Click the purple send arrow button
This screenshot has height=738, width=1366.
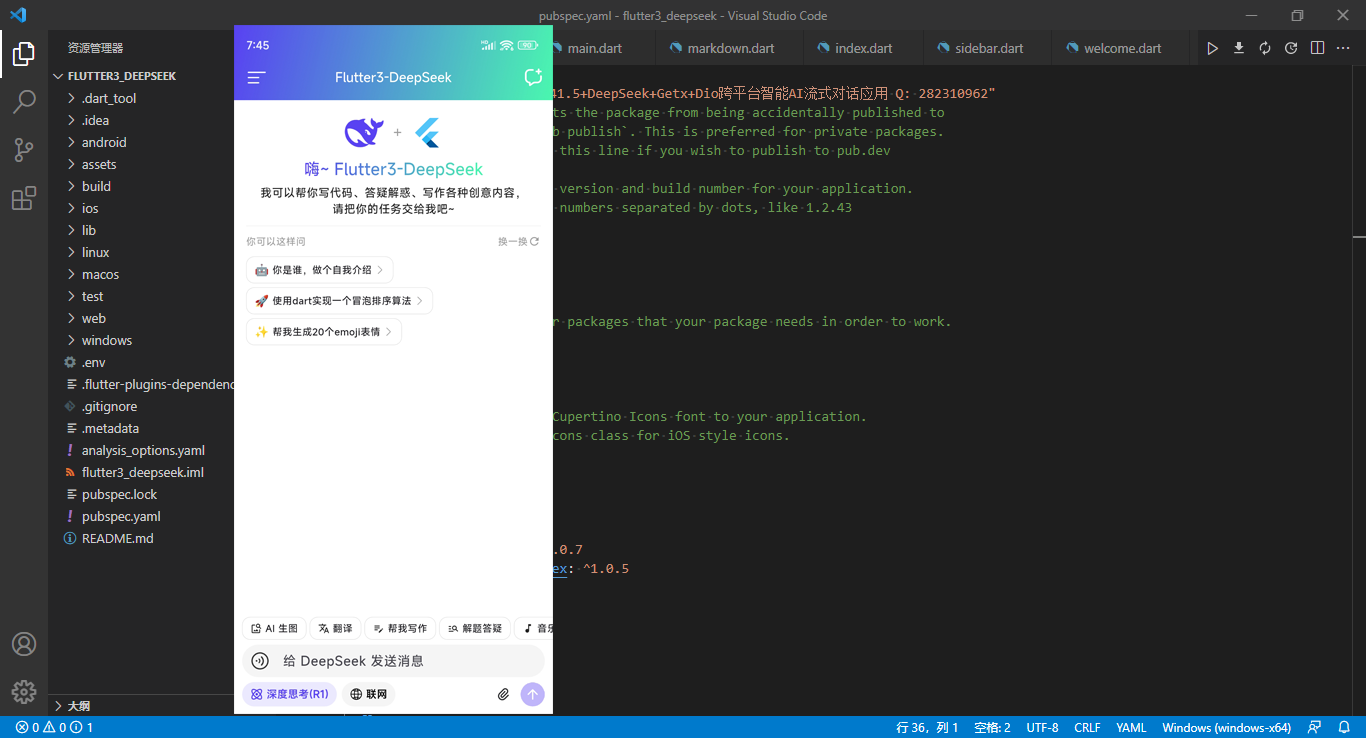[x=533, y=694]
